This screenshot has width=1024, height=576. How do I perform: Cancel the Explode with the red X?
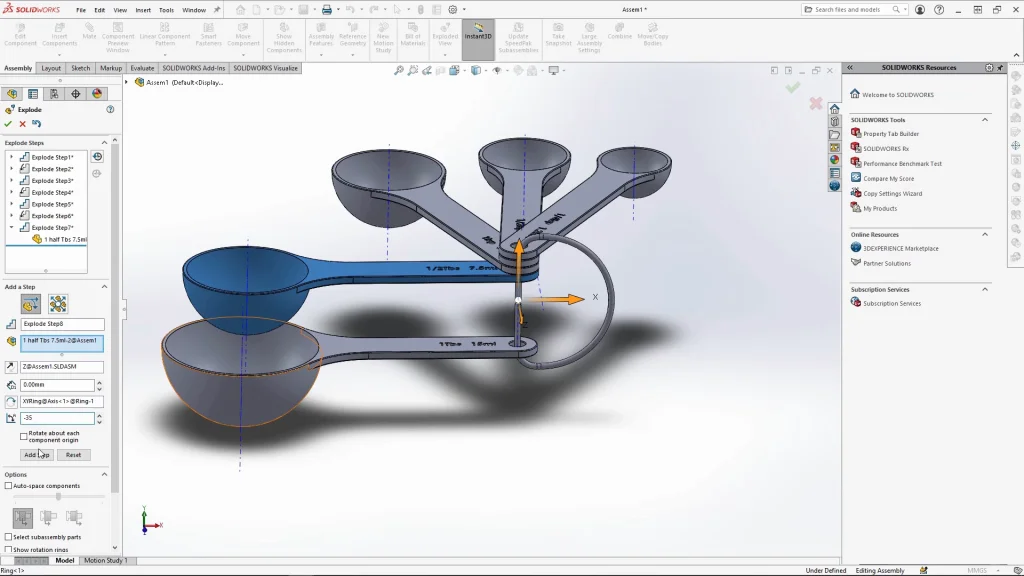click(23, 124)
